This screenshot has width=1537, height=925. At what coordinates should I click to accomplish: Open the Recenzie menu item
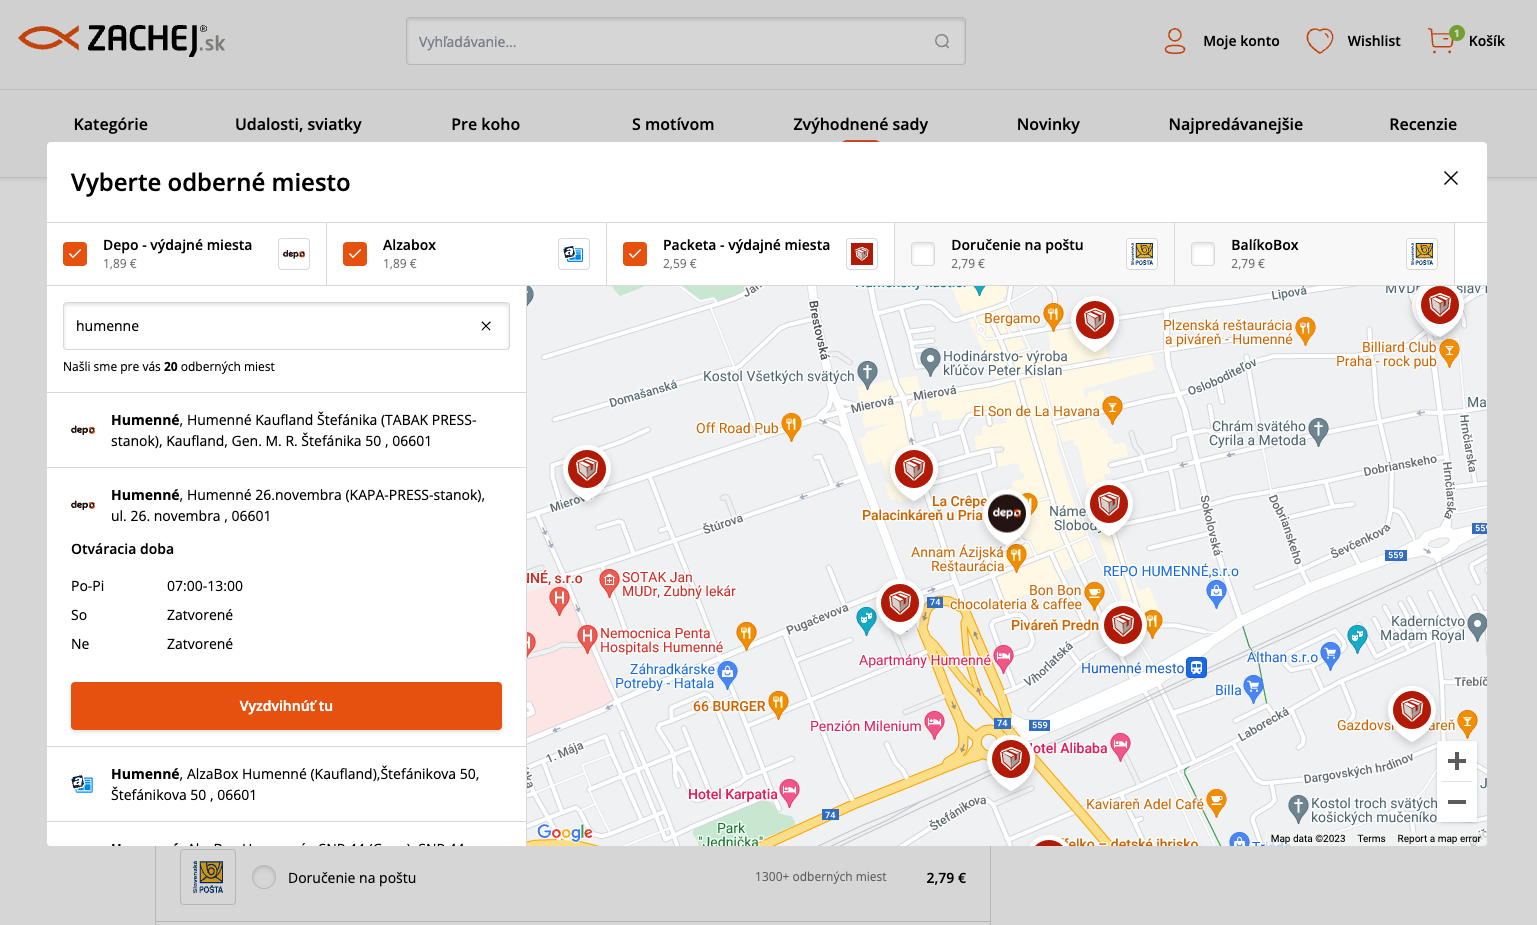click(x=1423, y=124)
